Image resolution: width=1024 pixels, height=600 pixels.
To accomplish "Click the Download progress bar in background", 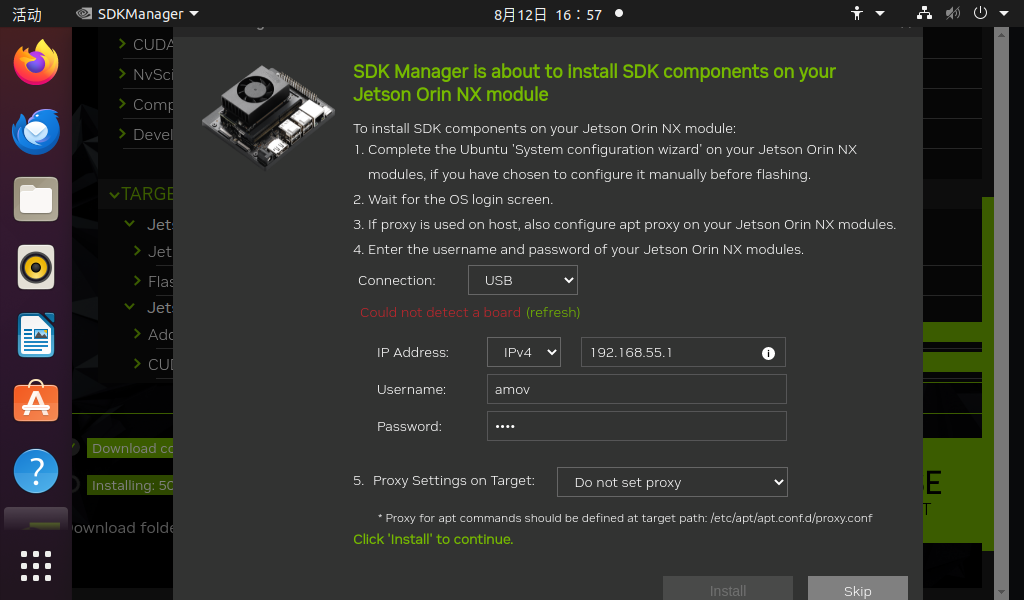I will pyautogui.click(x=130, y=448).
